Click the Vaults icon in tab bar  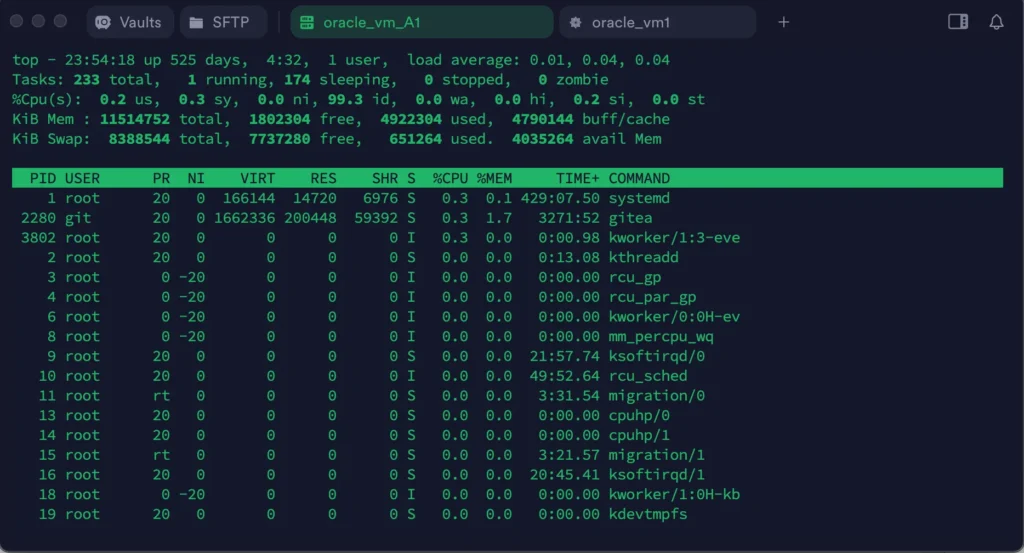pyautogui.click(x=102, y=22)
